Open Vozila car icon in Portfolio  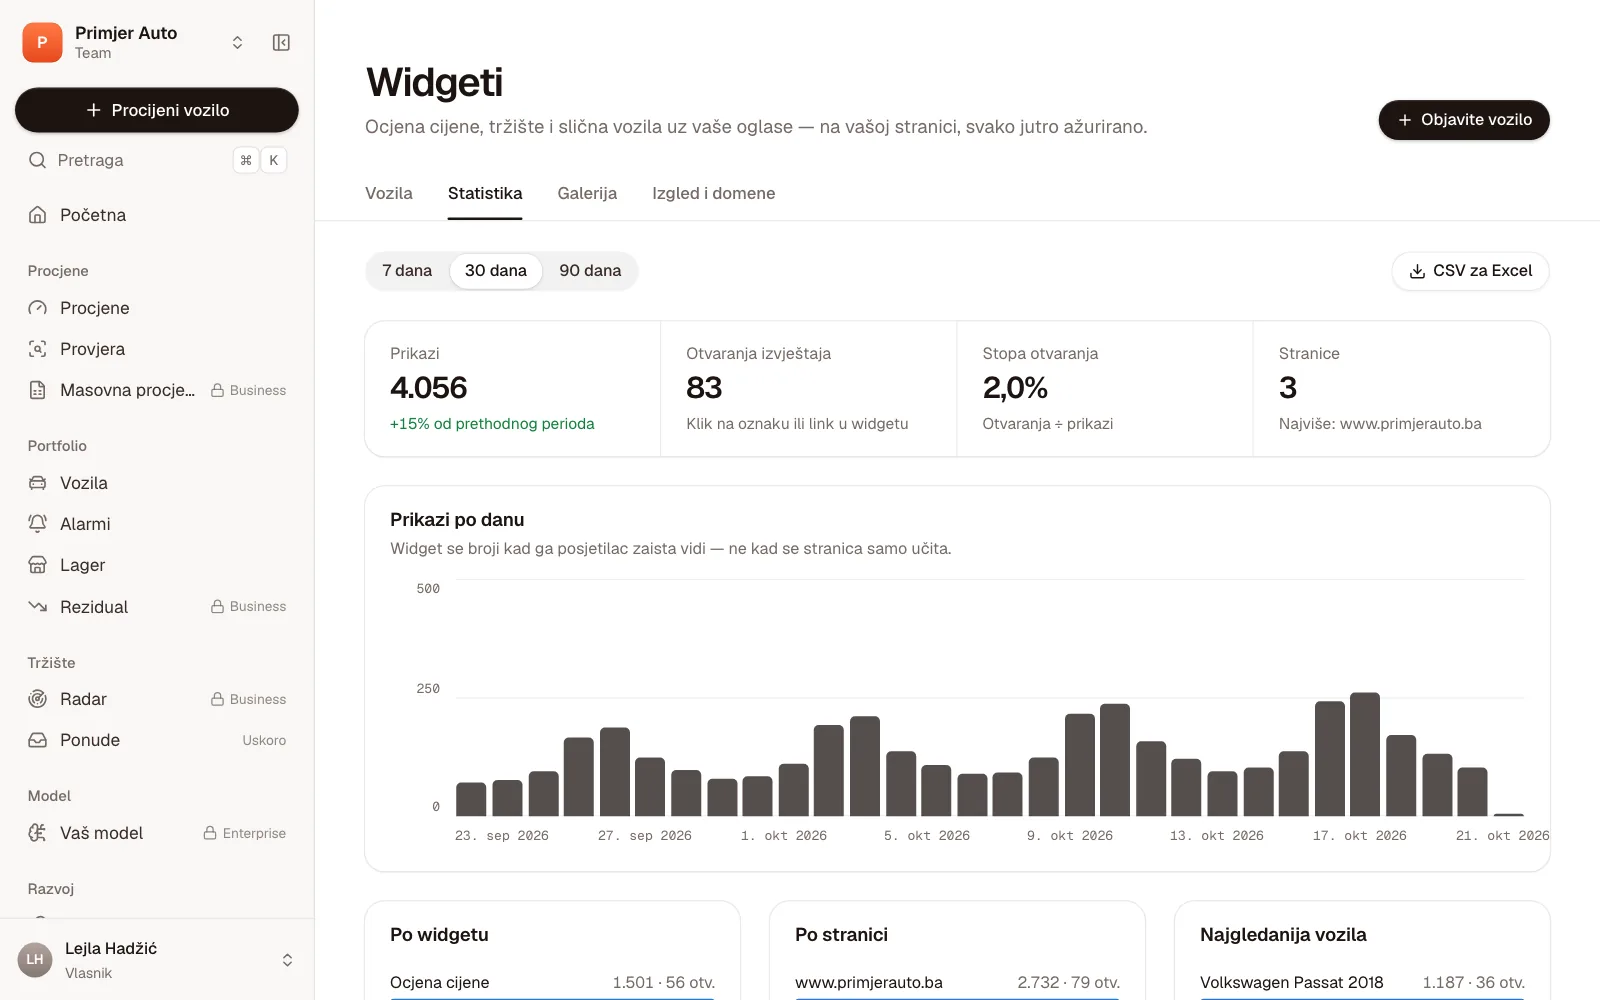38,483
